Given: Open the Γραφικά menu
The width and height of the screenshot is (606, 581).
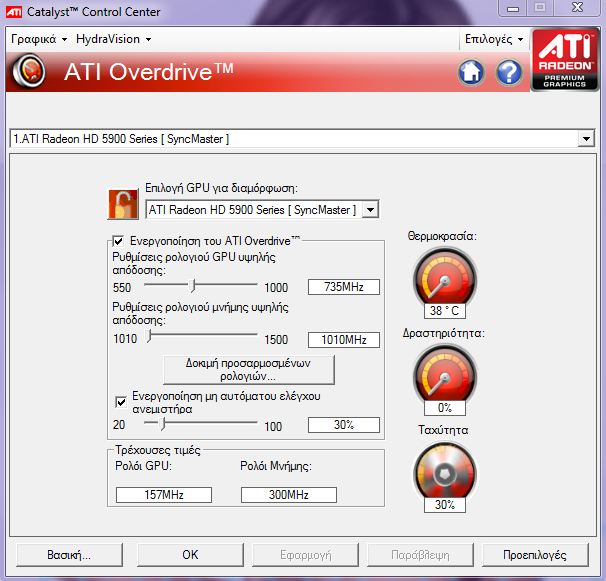Looking at the screenshot, I should (39, 39).
